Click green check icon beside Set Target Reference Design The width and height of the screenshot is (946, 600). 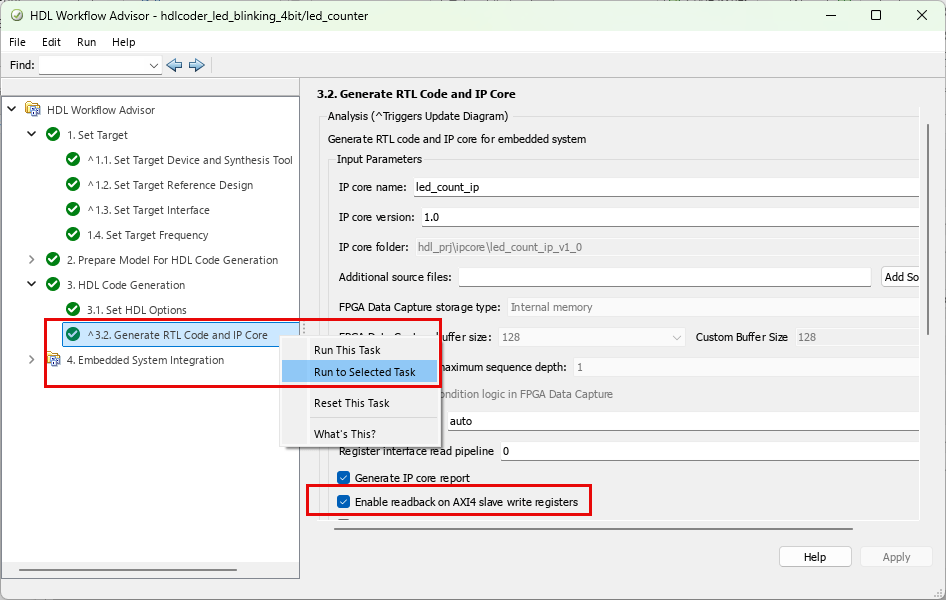pos(73,185)
